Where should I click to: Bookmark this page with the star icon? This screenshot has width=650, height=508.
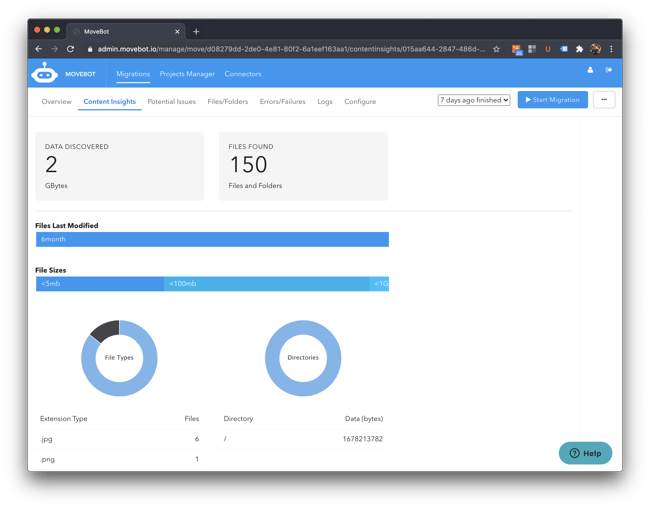pyautogui.click(x=497, y=49)
